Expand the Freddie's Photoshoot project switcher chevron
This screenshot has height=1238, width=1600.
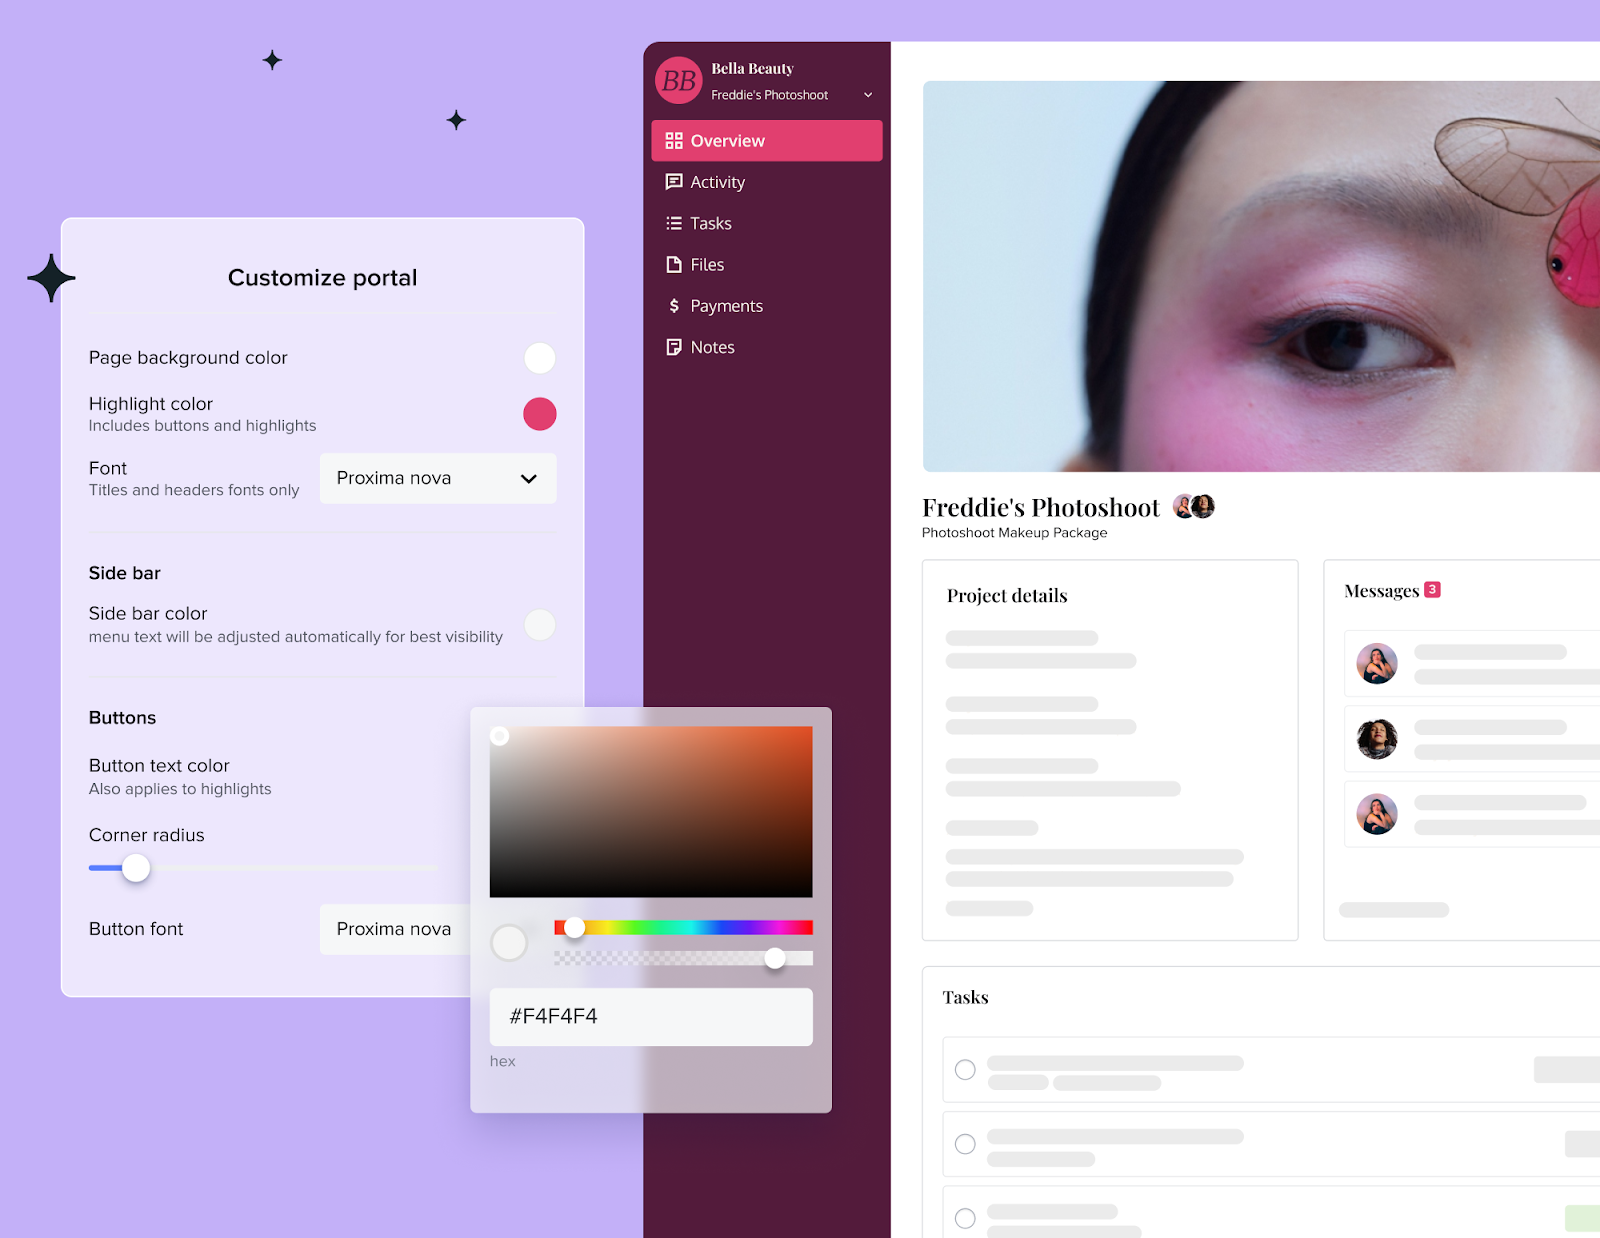pyautogui.click(x=868, y=95)
